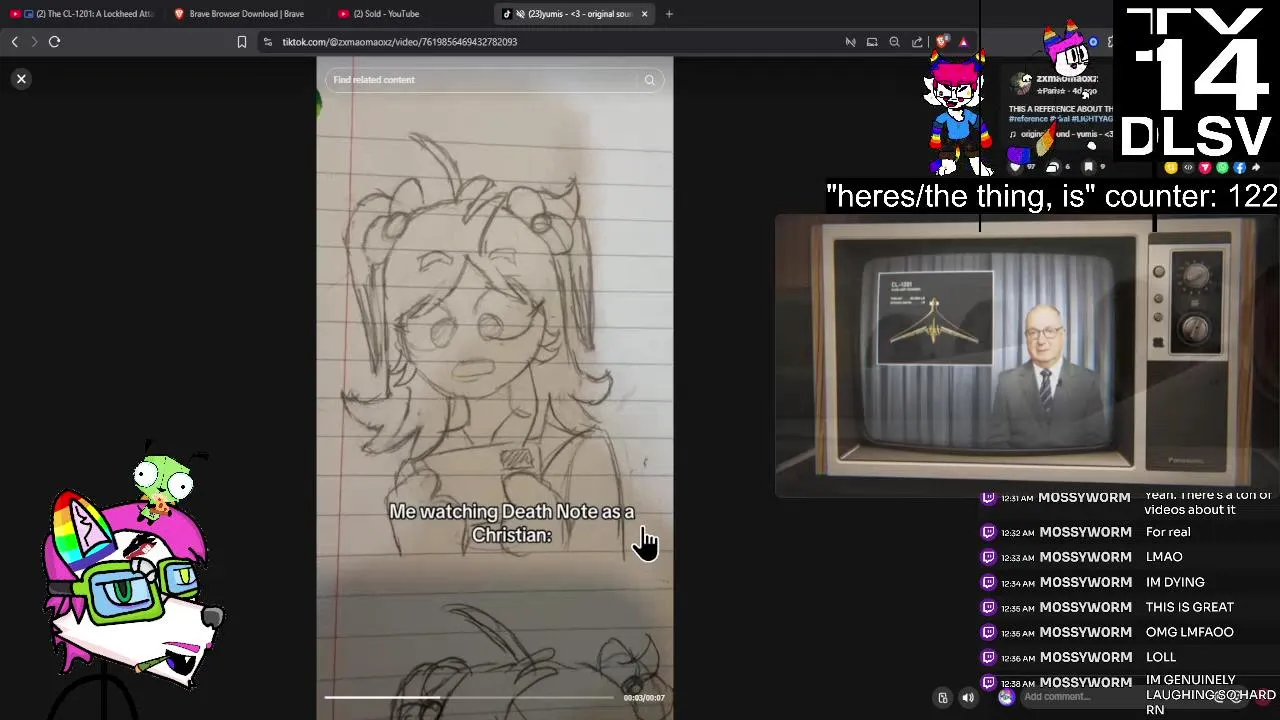Toggle TikTok volume with the speaker button

point(968,698)
